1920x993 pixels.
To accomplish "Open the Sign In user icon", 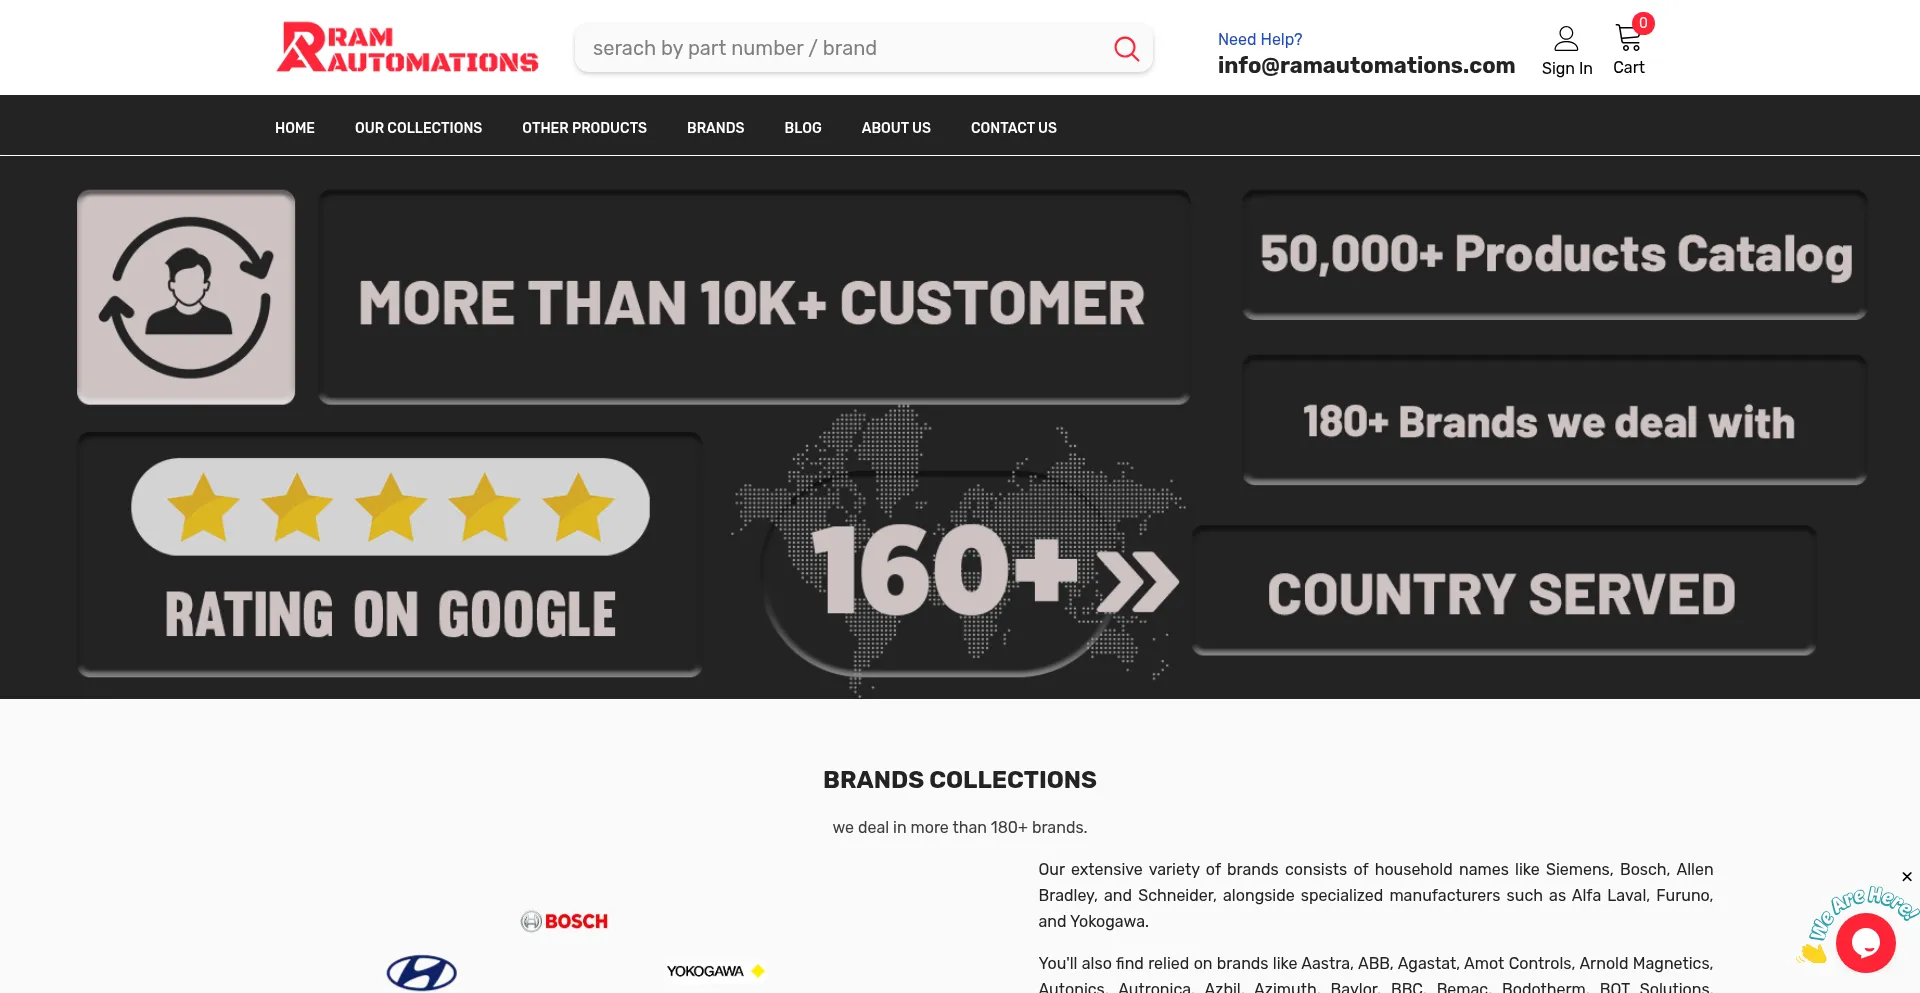I will (x=1566, y=40).
